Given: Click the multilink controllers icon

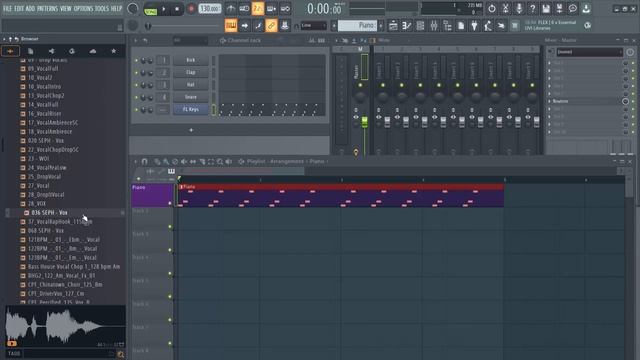Looking at the screenshot, I should tap(284, 26).
